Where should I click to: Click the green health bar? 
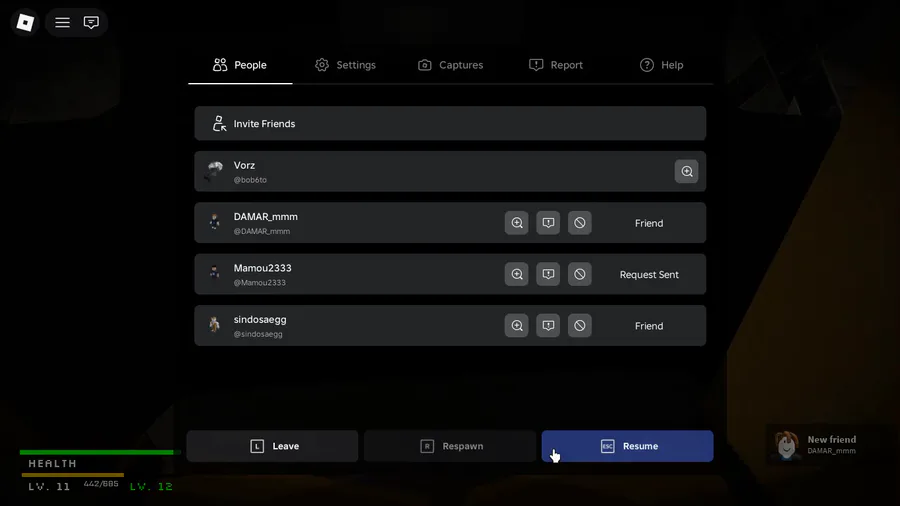tap(97, 453)
